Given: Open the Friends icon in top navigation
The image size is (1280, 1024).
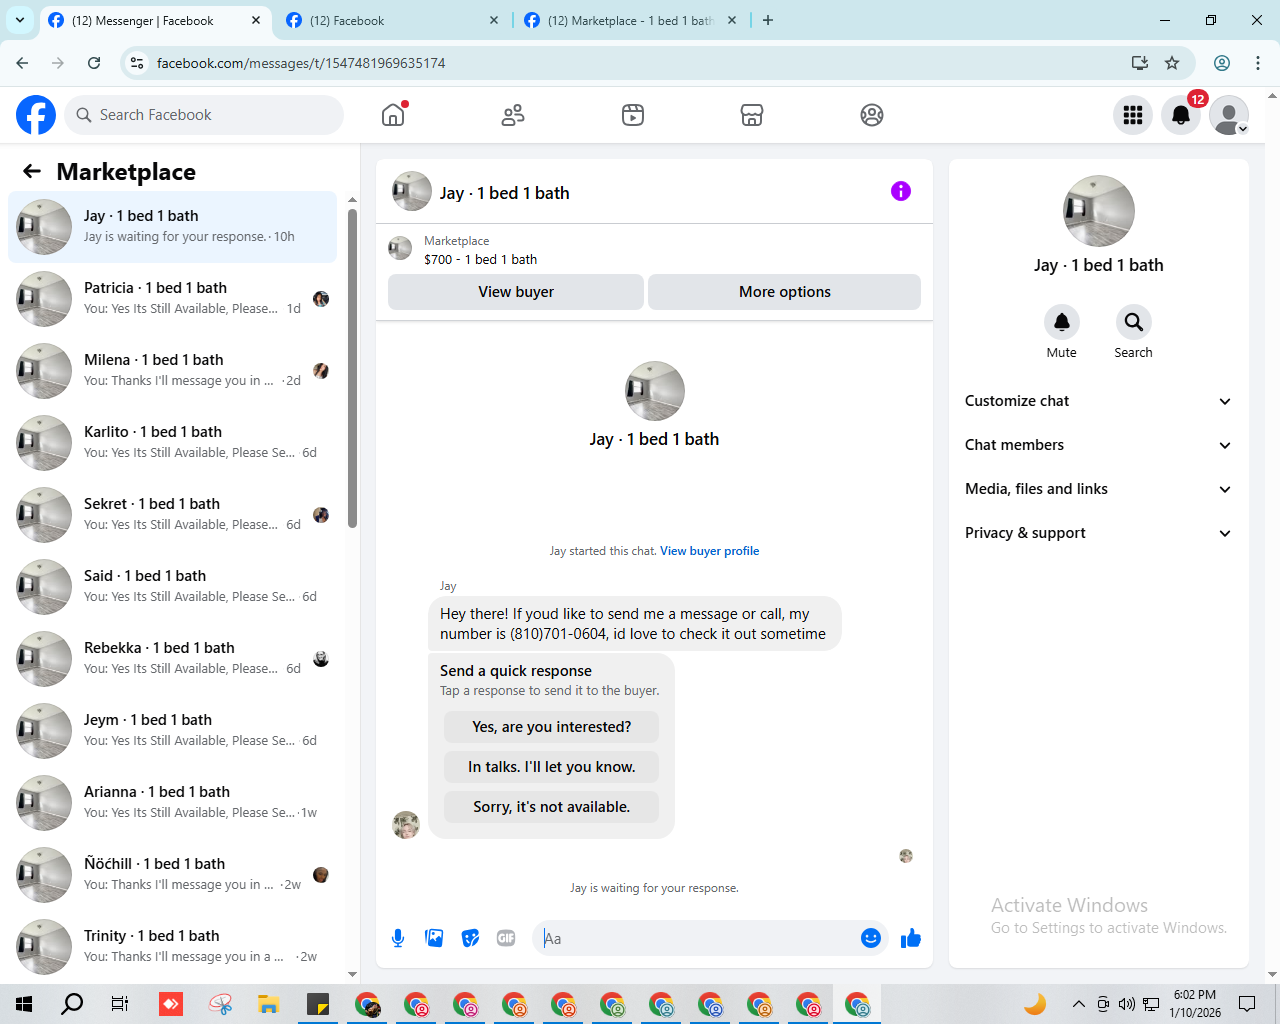Looking at the screenshot, I should click(513, 115).
